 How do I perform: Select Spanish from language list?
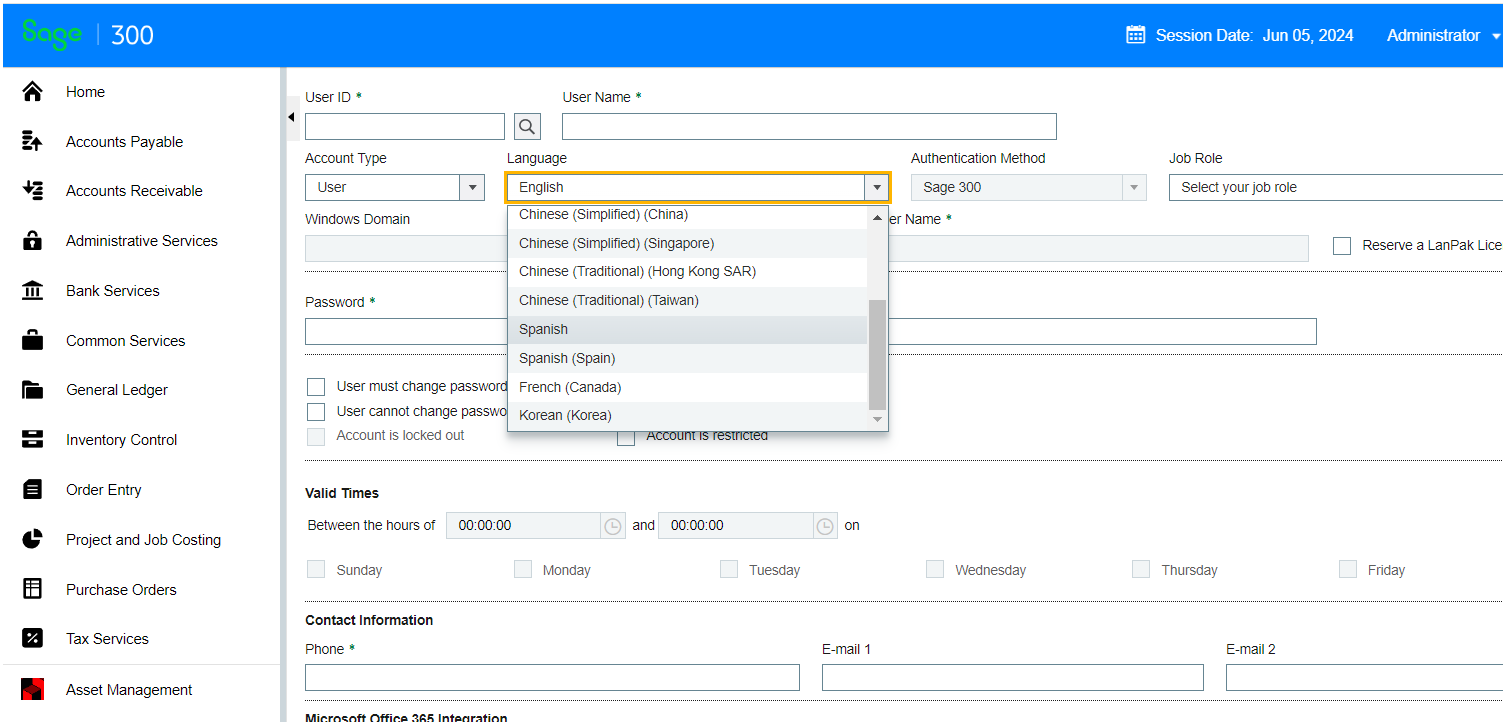(688, 330)
